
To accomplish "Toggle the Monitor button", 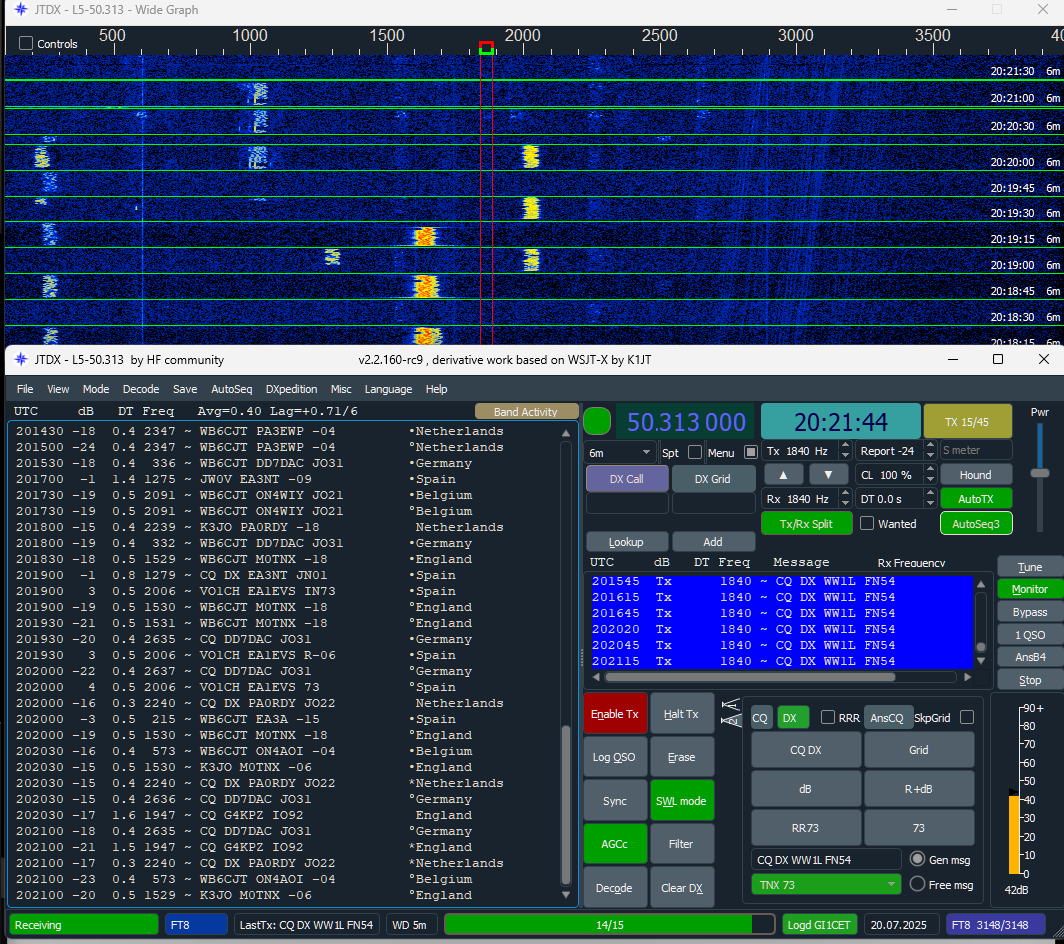I will (x=1029, y=589).
